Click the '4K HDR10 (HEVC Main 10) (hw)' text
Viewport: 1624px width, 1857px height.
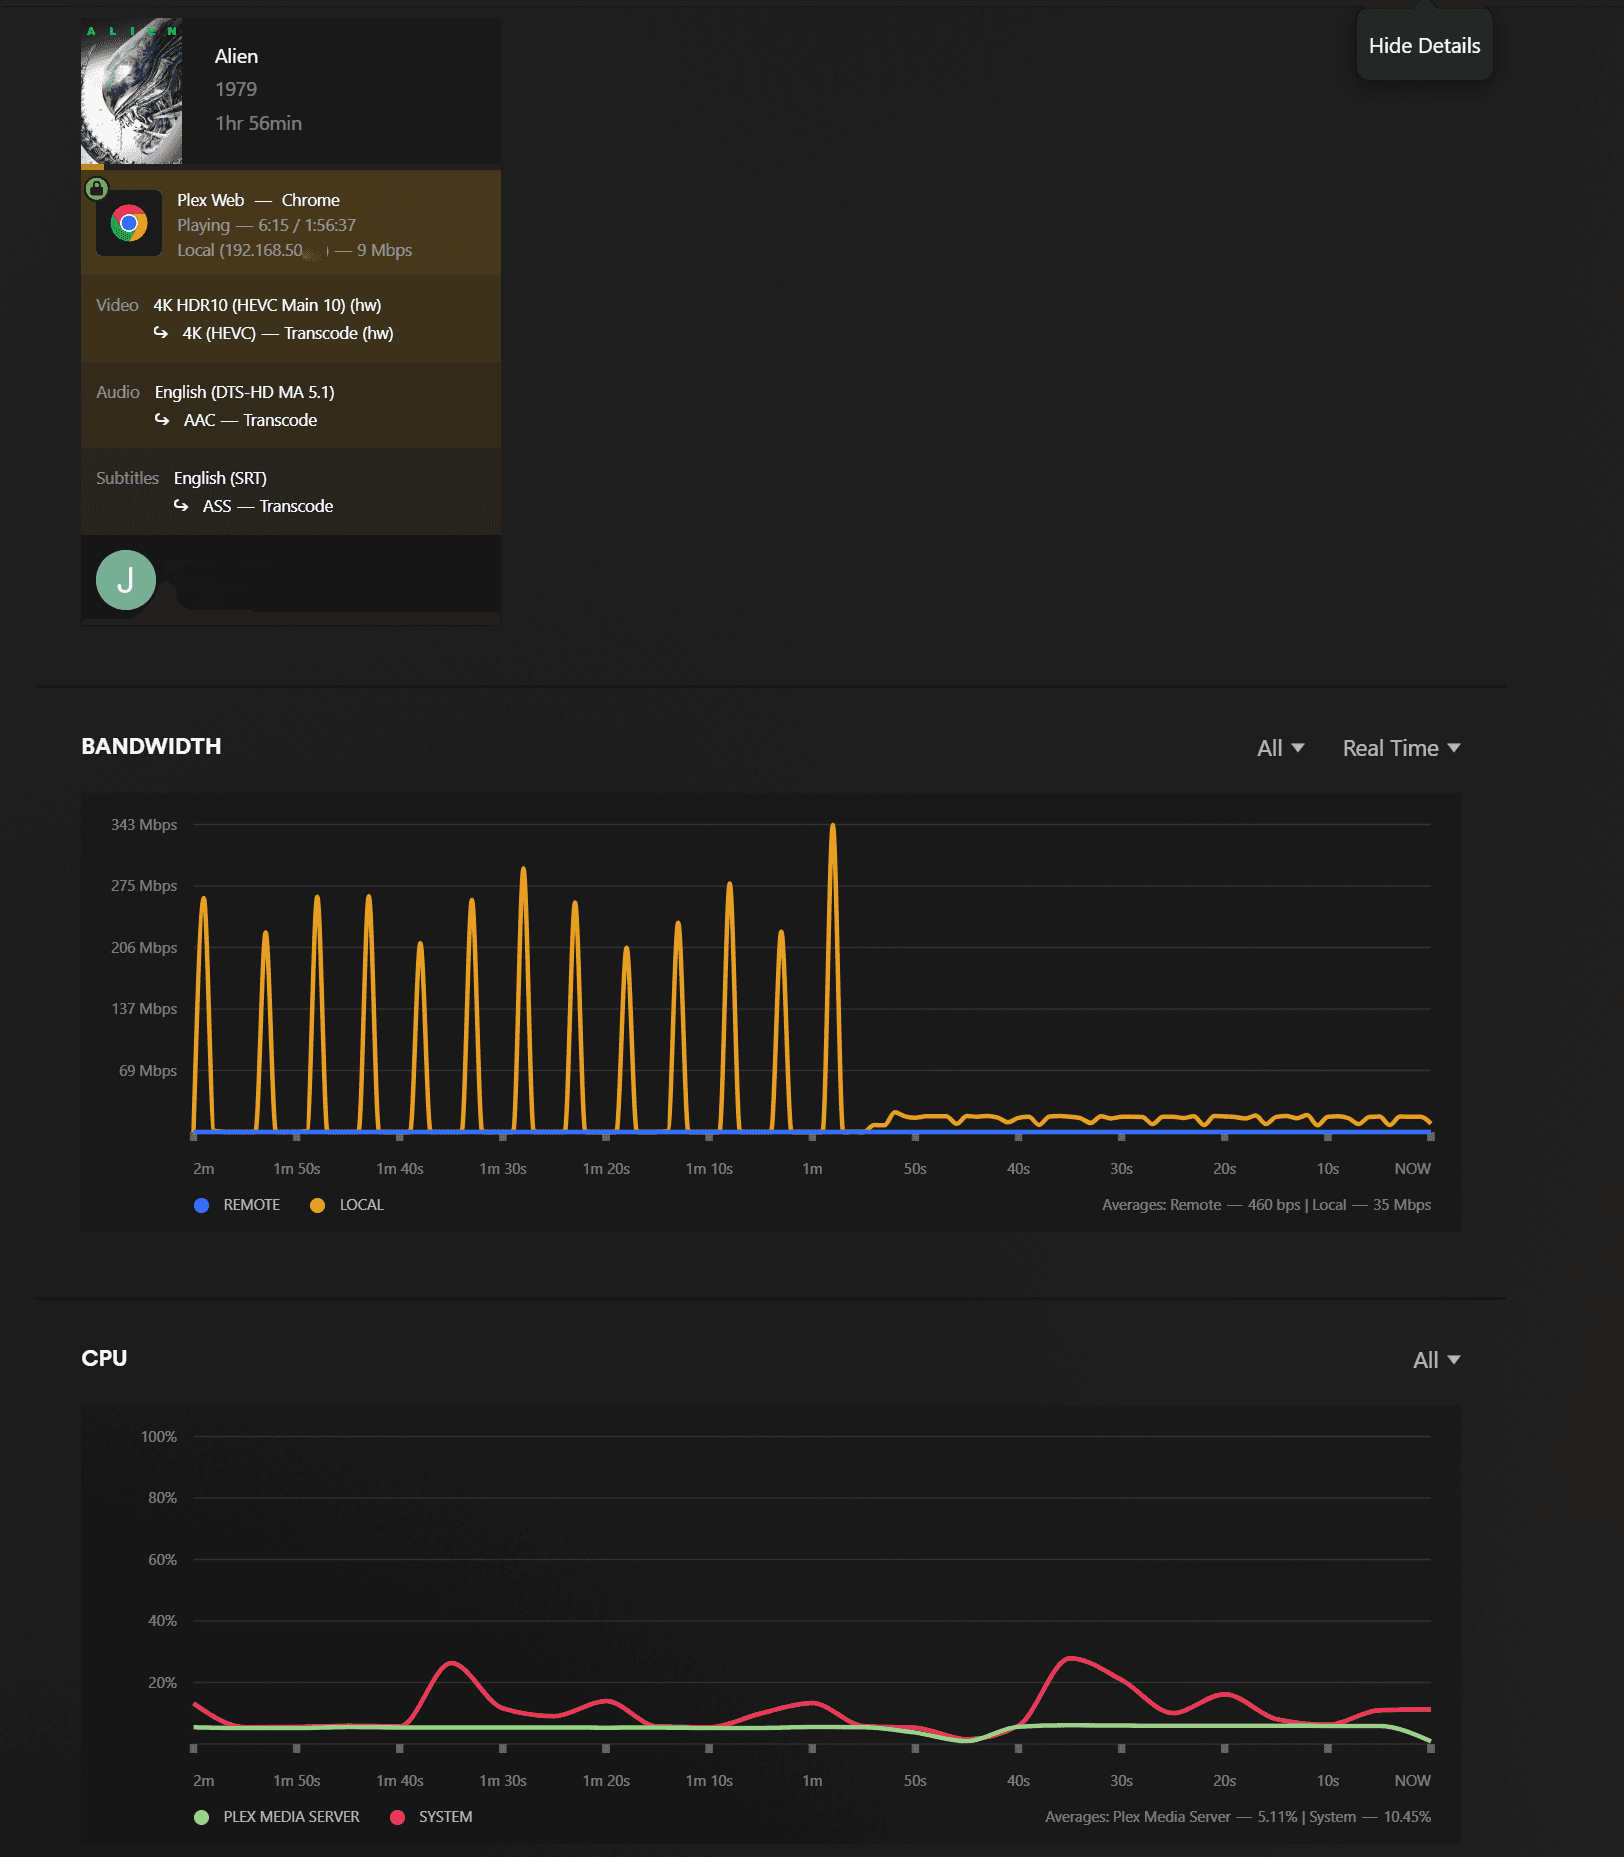click(x=267, y=305)
